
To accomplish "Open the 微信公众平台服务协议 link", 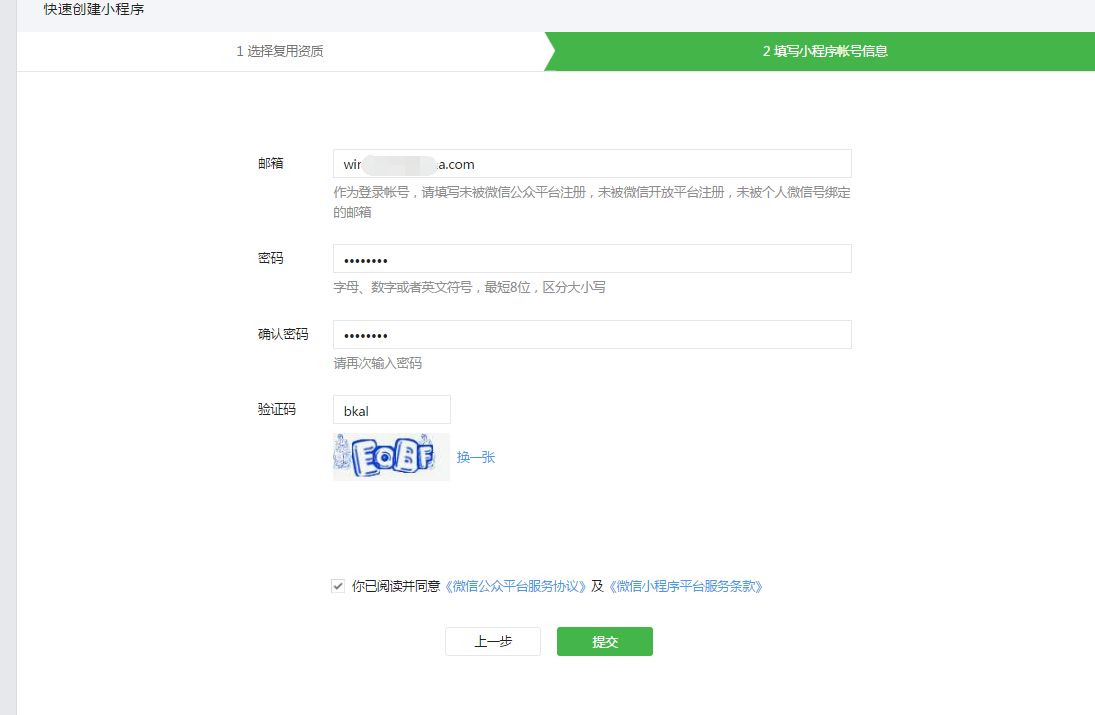I will point(515,587).
